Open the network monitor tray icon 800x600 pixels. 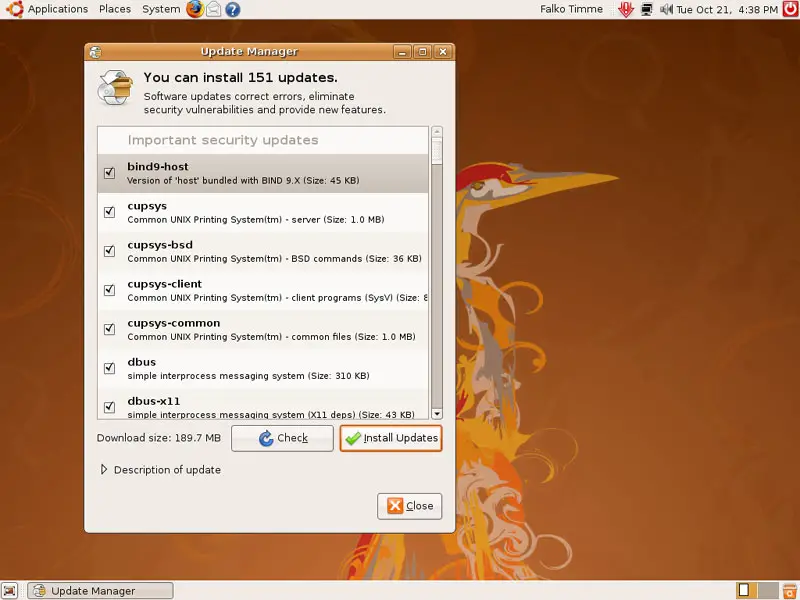[646, 9]
